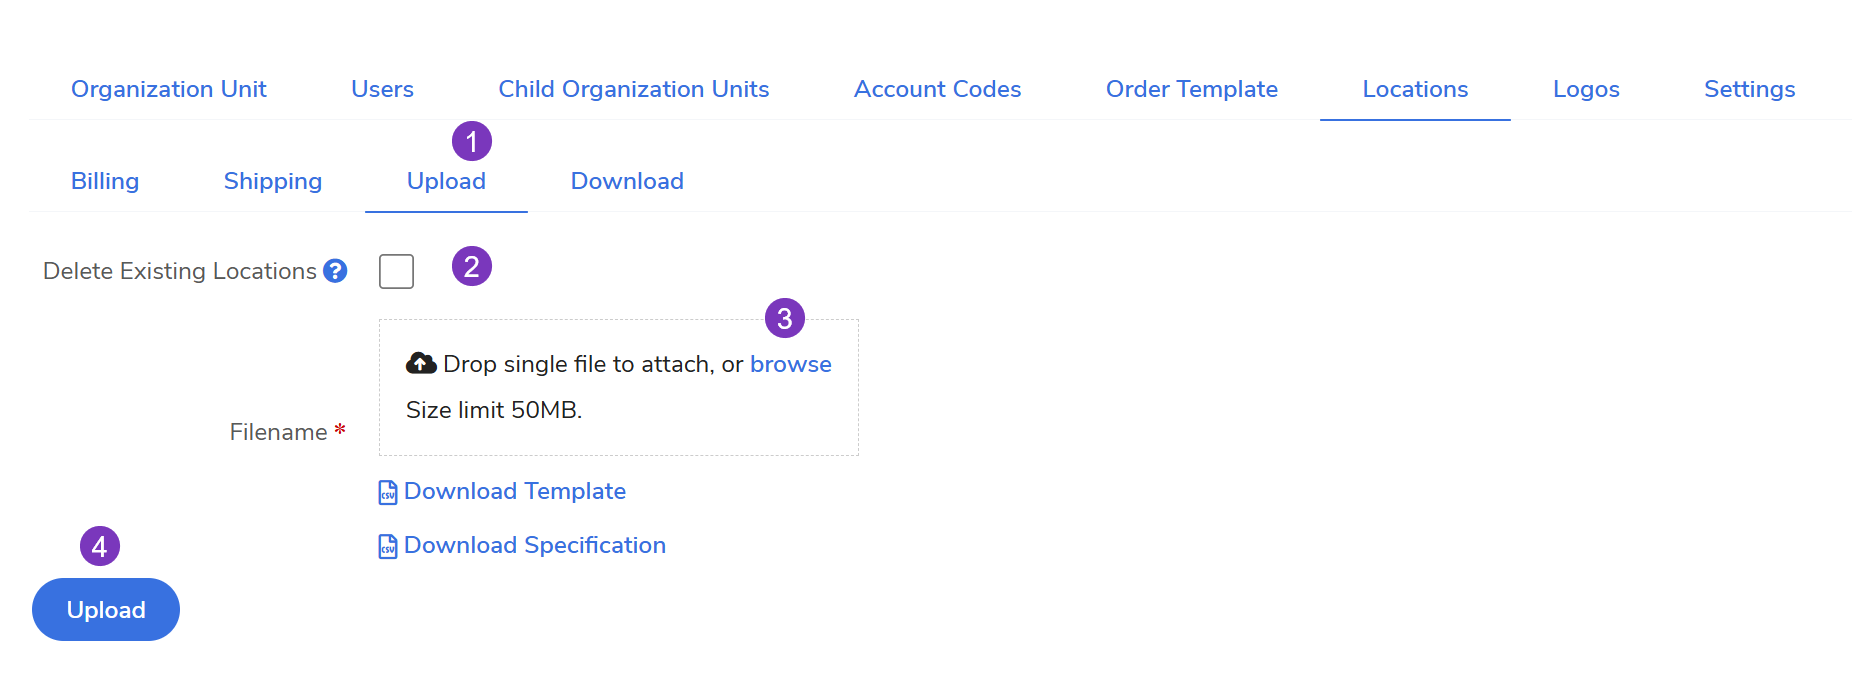Click the CSV icon next to Download Specification
Viewport: 1852px width, 676px height.
(388, 546)
